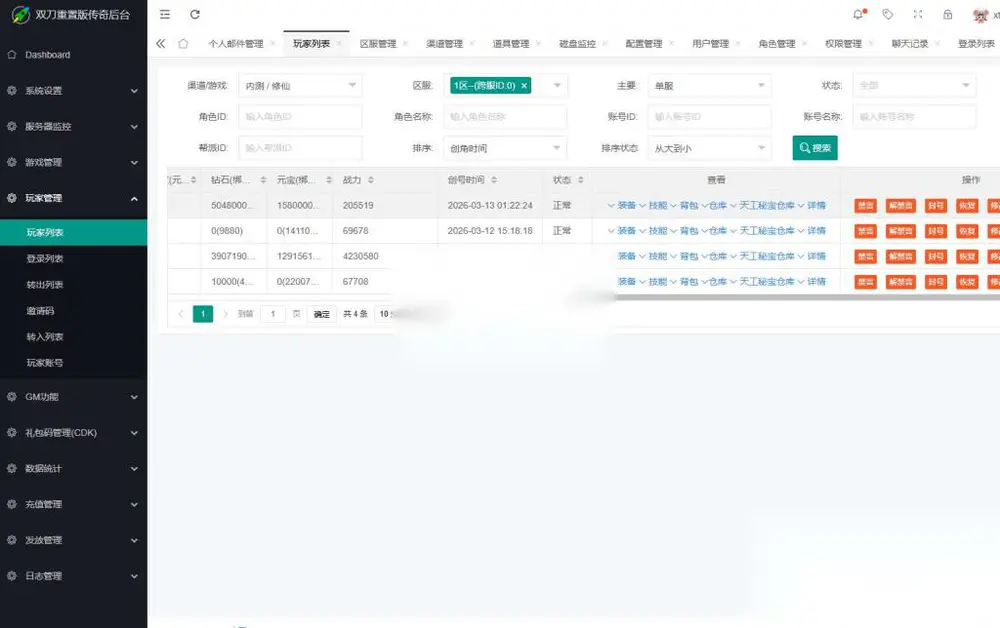
Task: Click the app logo in the sidebar
Action: coord(20,14)
